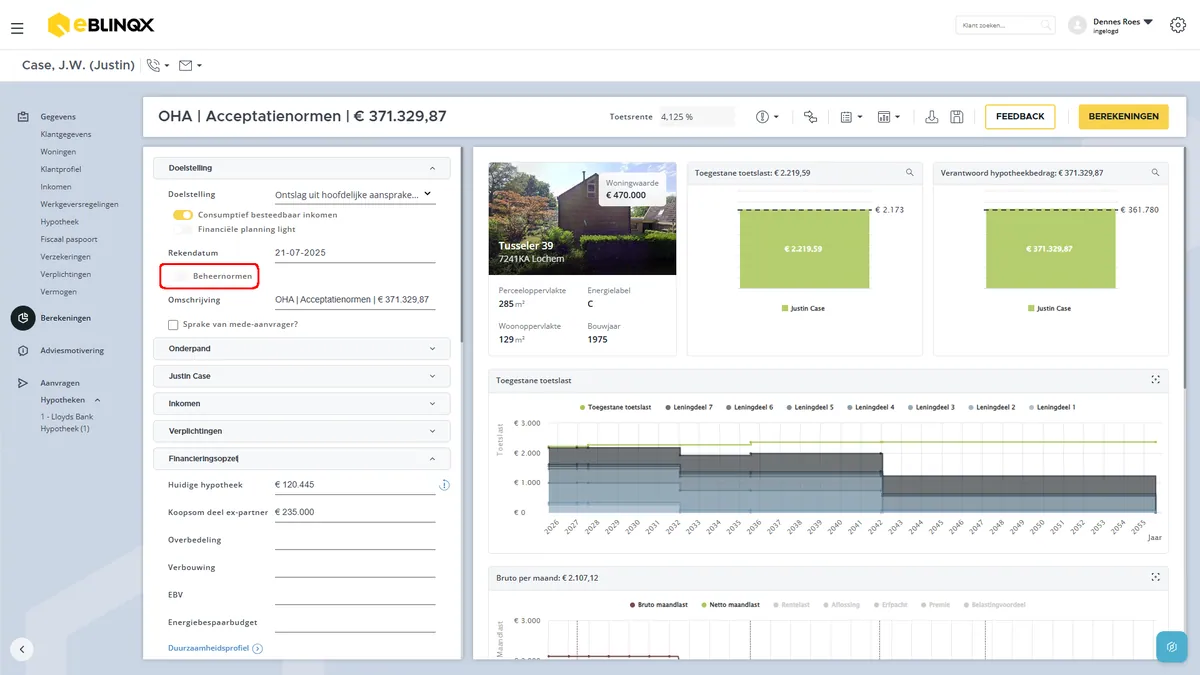Image resolution: width=1200 pixels, height=675 pixels.
Task: Open Fiscaal paspoort in the sidebar
Action: [69, 239]
